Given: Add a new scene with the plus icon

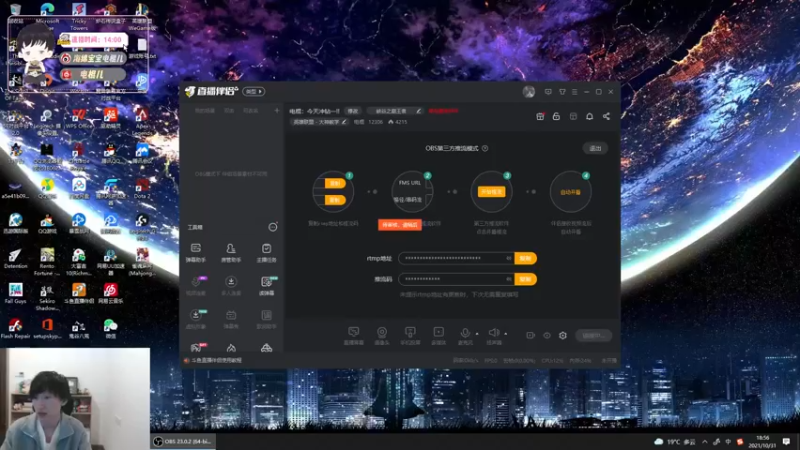Looking at the screenshot, I should pos(277,110).
